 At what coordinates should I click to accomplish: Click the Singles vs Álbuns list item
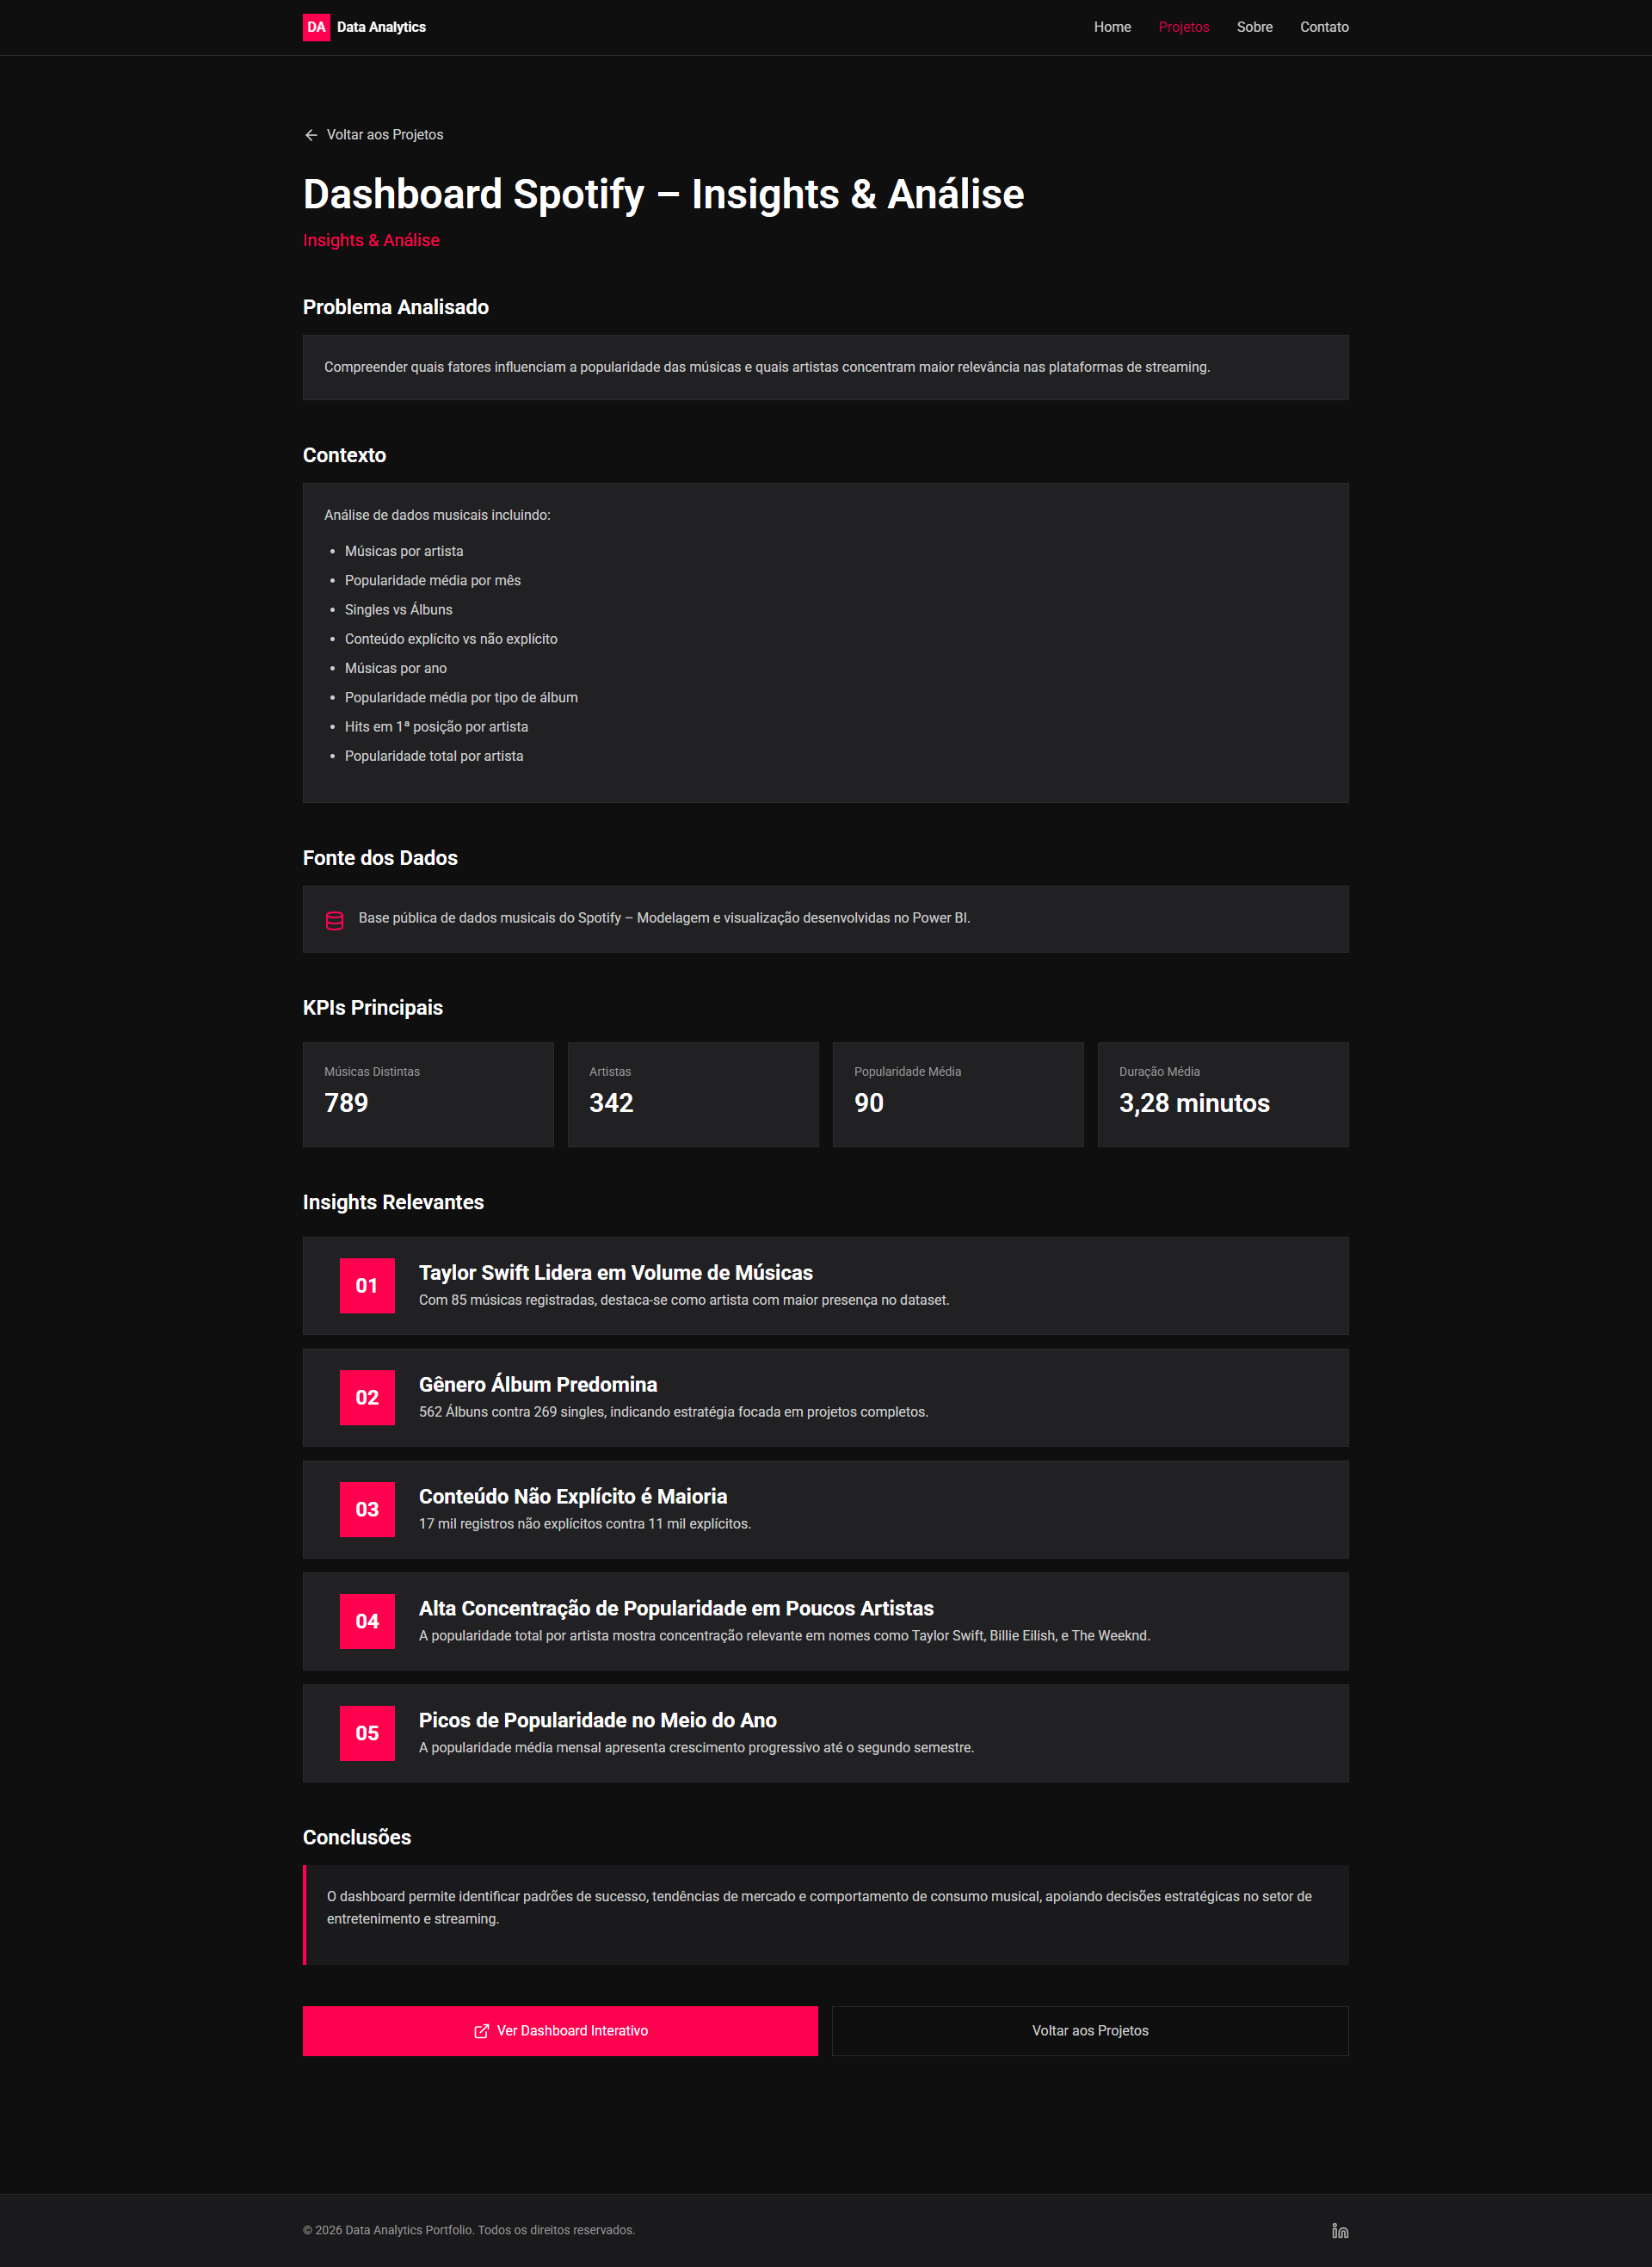(x=398, y=610)
